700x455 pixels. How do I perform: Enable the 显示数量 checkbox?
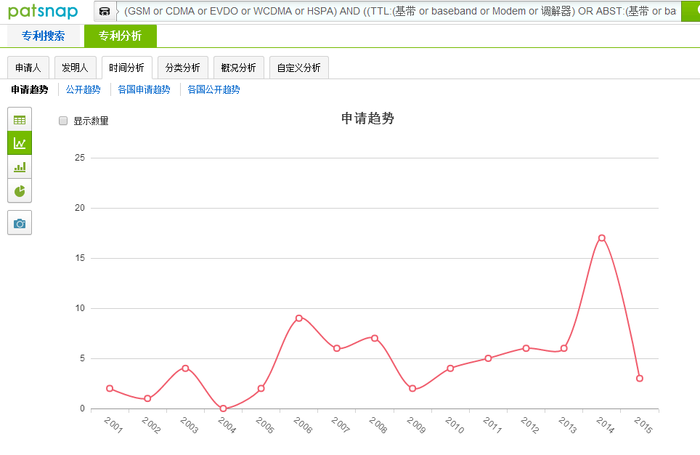point(63,121)
